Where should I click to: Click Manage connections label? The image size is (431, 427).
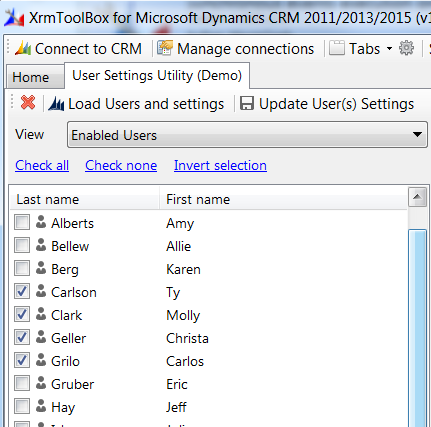point(245,49)
